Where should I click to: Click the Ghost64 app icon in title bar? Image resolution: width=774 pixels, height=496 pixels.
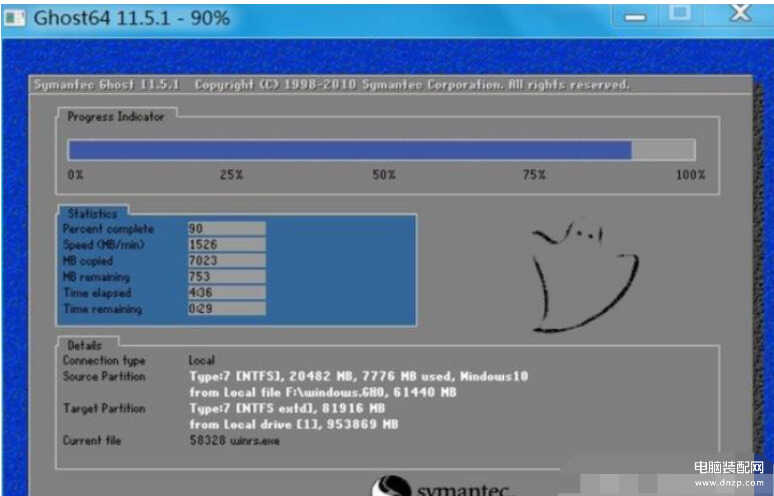(x=14, y=18)
